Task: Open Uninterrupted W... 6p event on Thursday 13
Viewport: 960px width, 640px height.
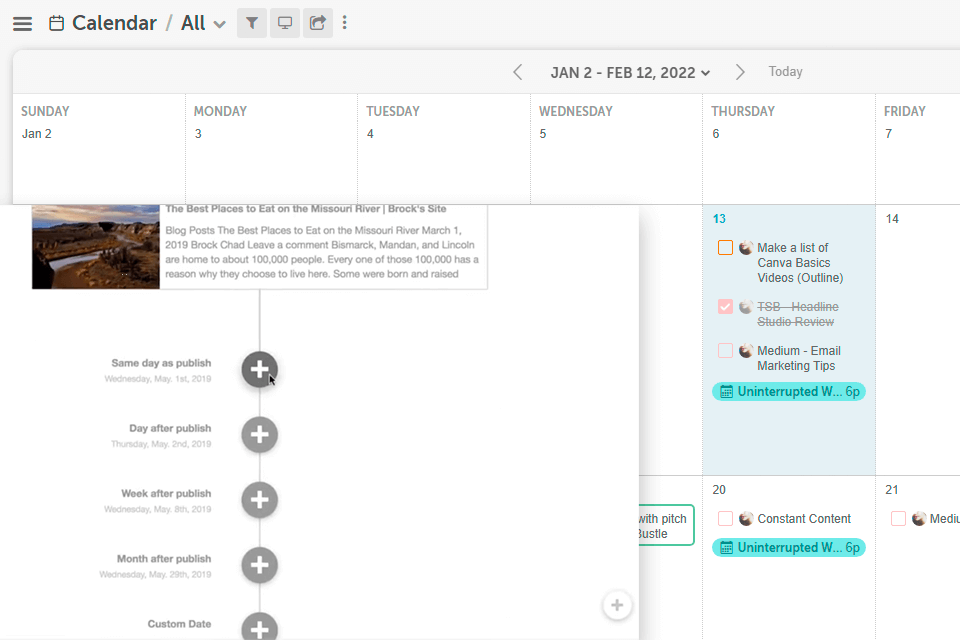Action: 789,392
